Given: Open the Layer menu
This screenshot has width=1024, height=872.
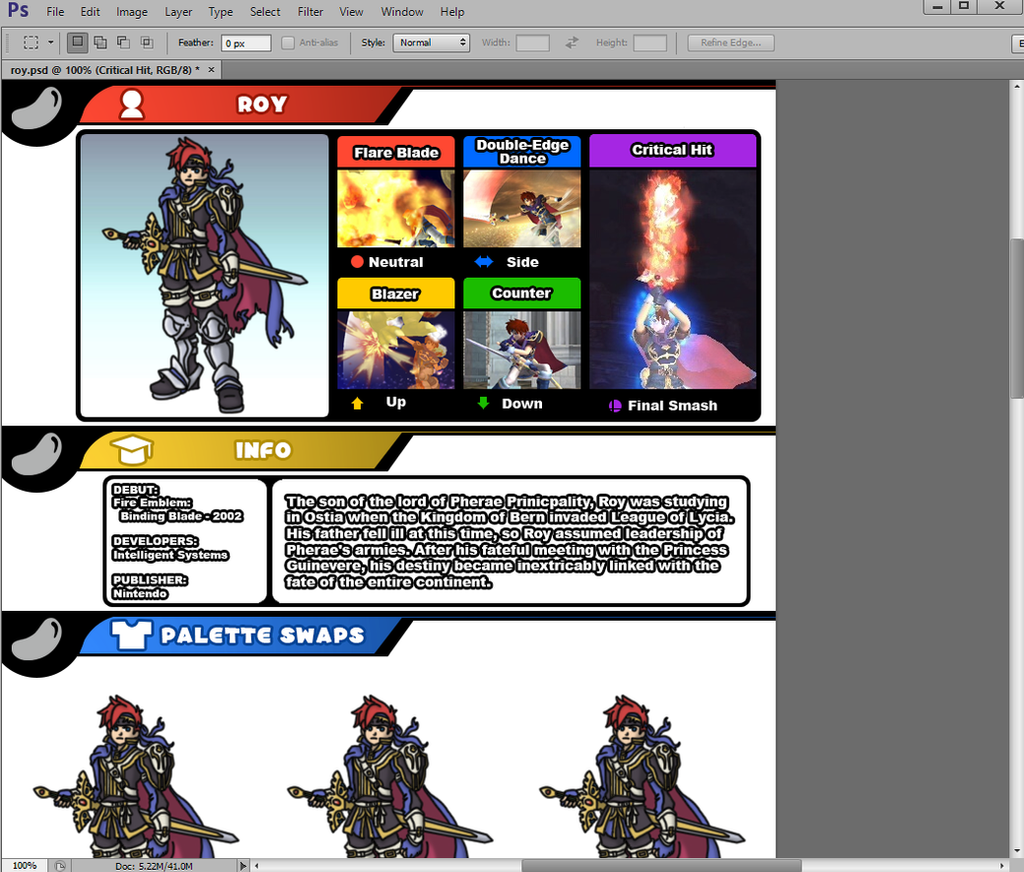Looking at the screenshot, I should (x=178, y=12).
